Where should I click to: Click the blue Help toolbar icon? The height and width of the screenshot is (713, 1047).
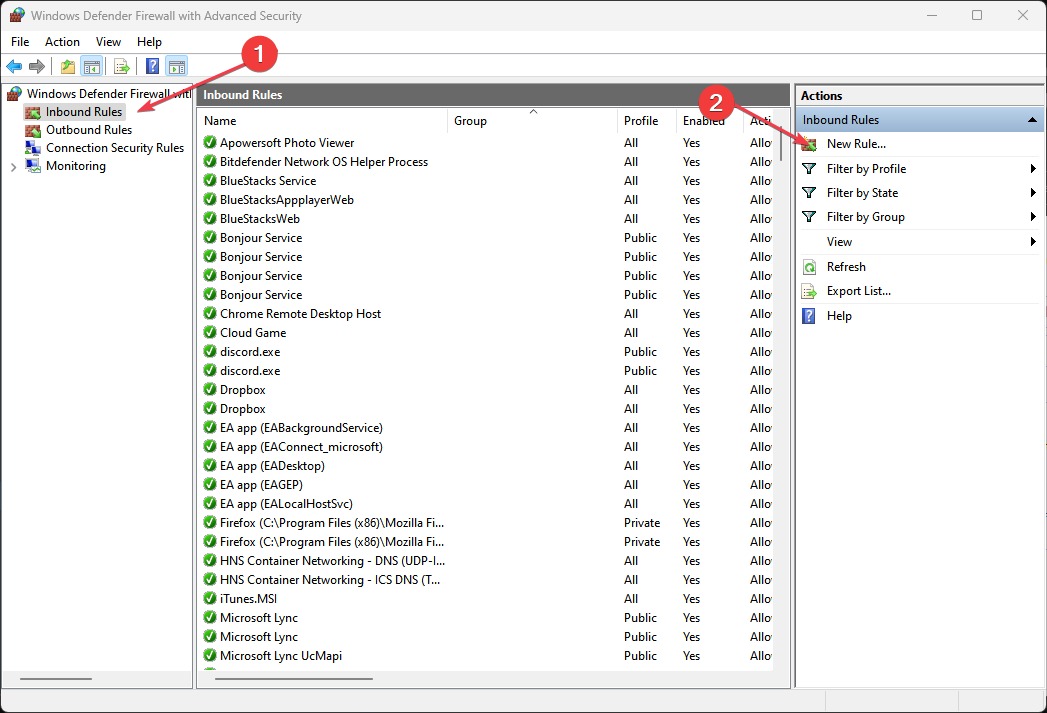152,66
